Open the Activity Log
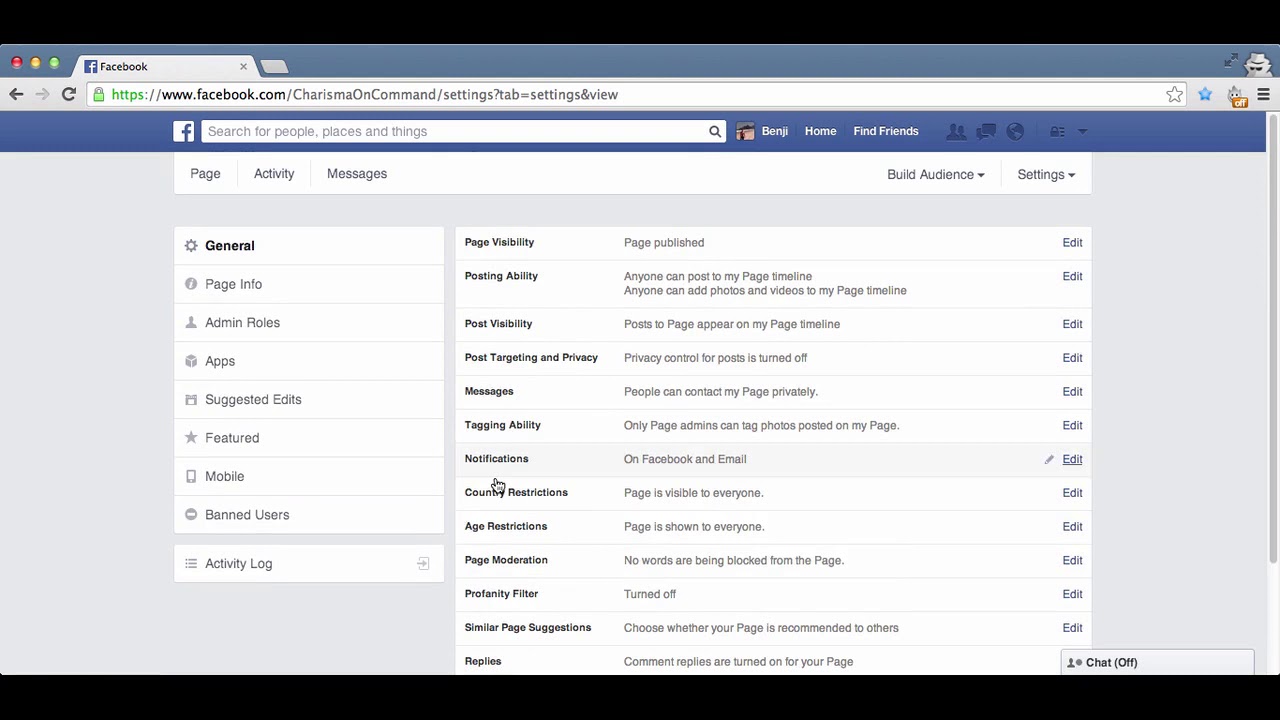 [x=309, y=564]
